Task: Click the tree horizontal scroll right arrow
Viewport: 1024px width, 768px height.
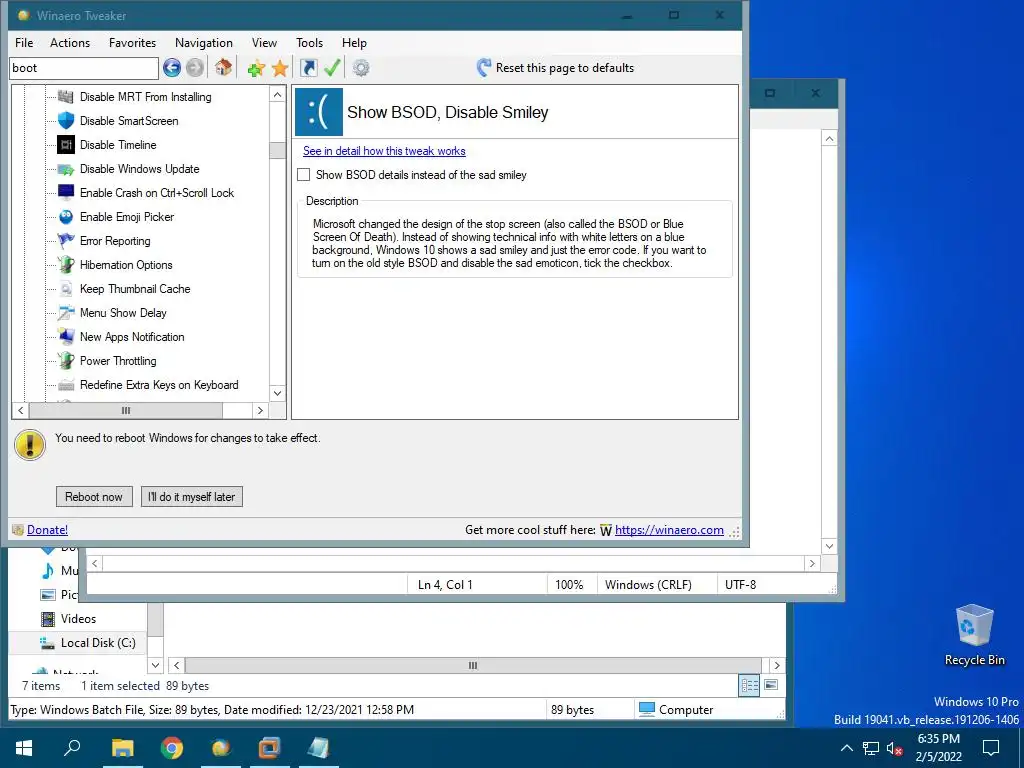Action: [261, 411]
